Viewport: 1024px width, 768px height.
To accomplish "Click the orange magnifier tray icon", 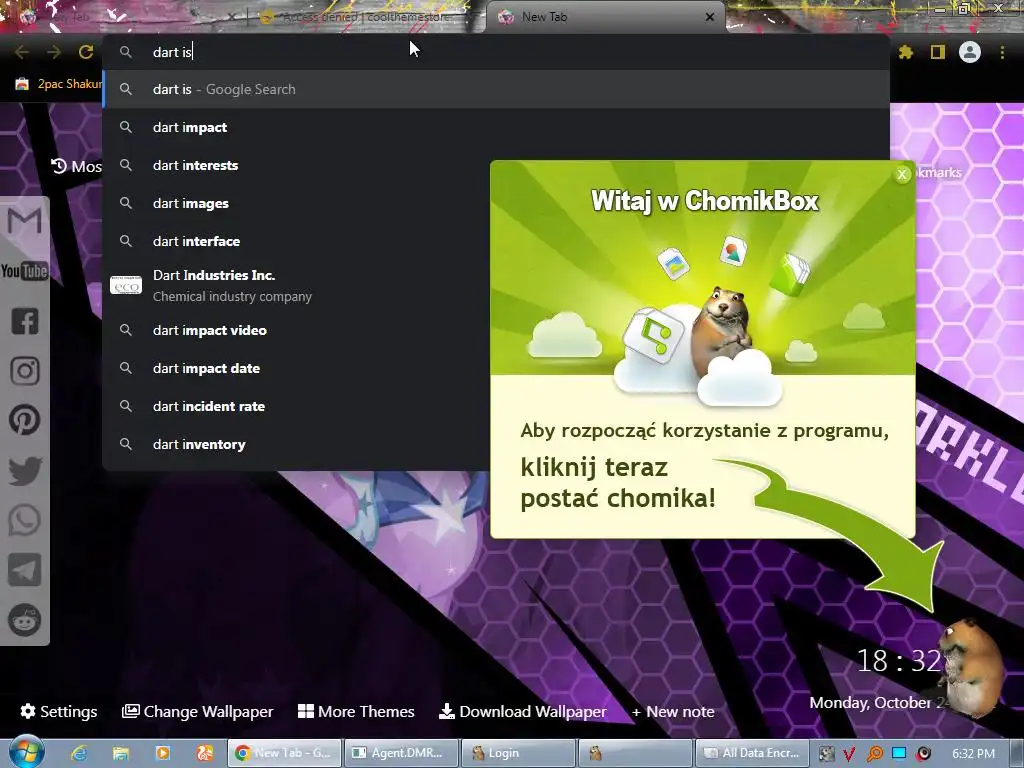I will 874,754.
